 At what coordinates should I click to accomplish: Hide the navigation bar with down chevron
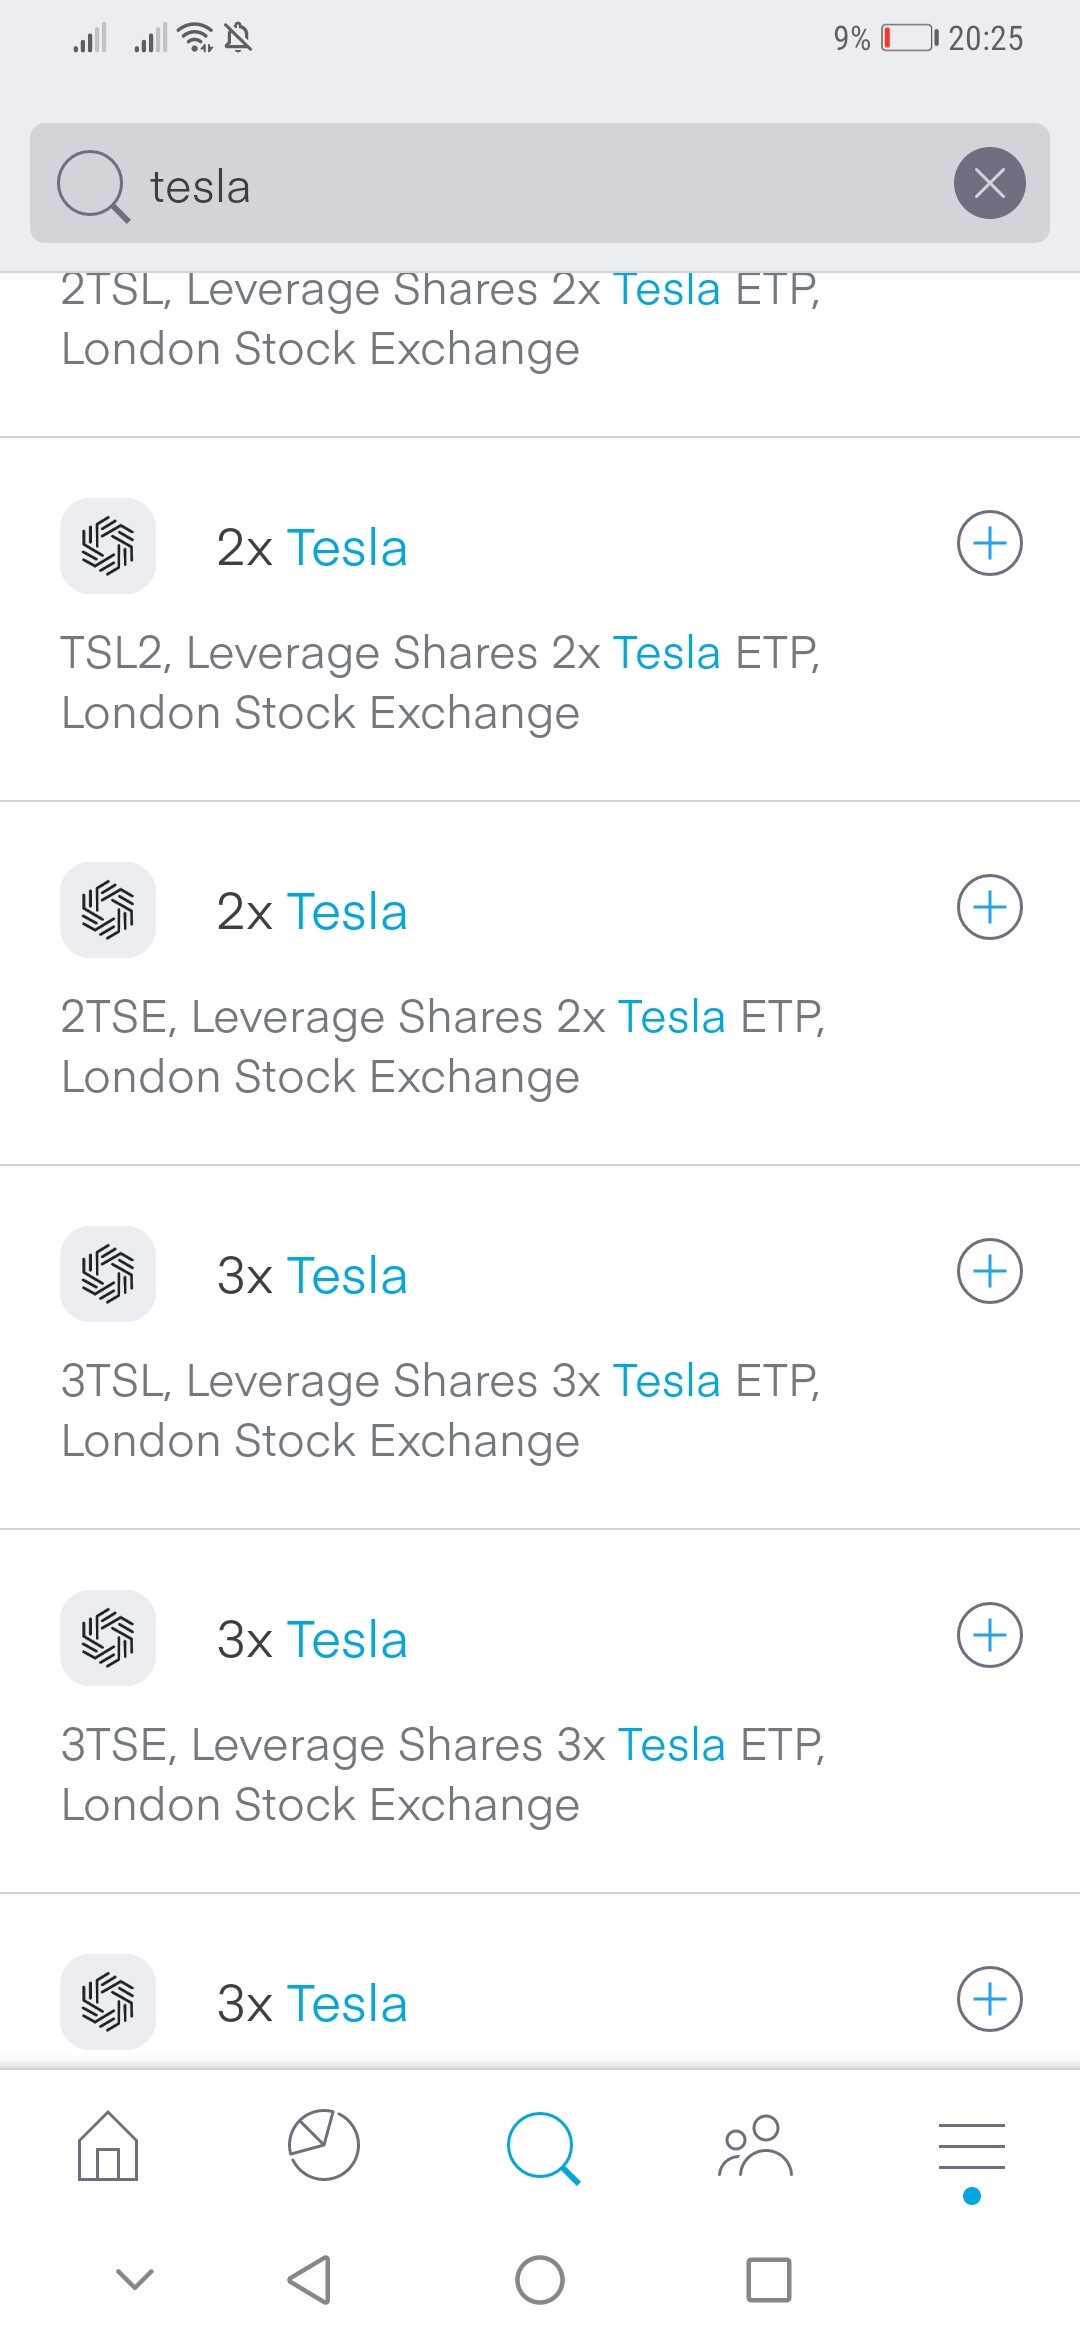[135, 2279]
